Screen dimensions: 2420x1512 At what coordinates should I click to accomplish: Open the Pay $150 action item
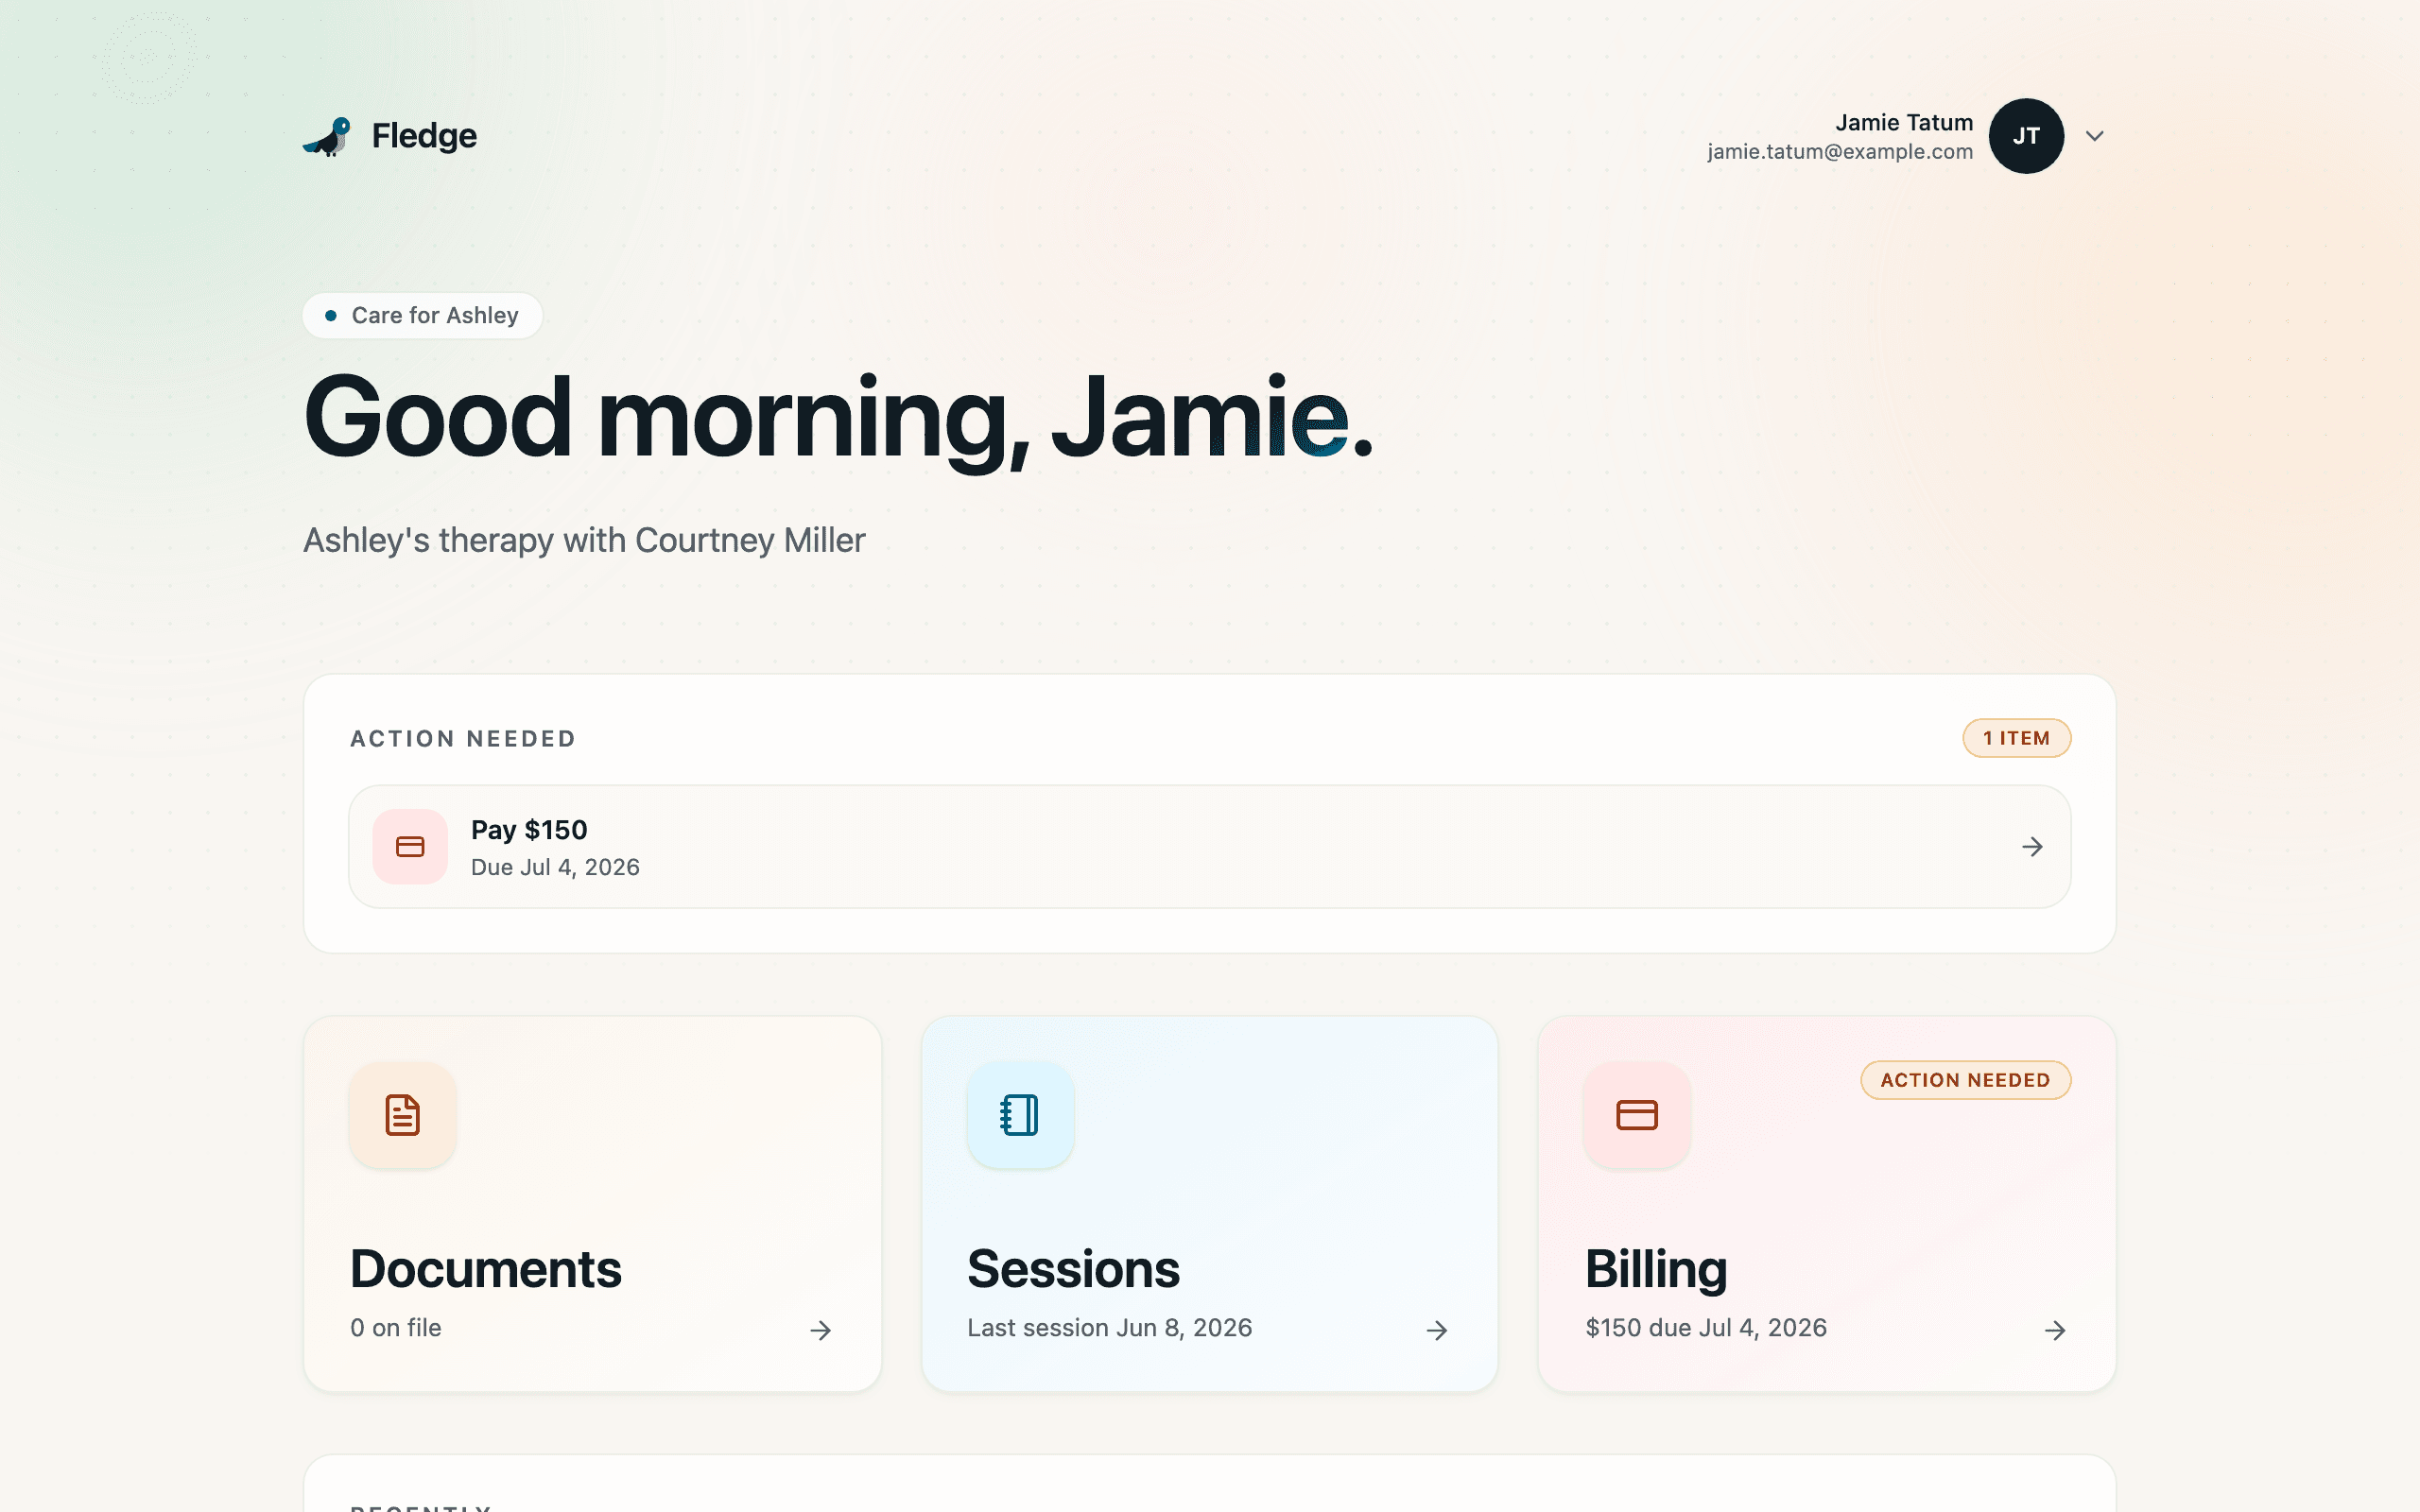click(1209, 846)
